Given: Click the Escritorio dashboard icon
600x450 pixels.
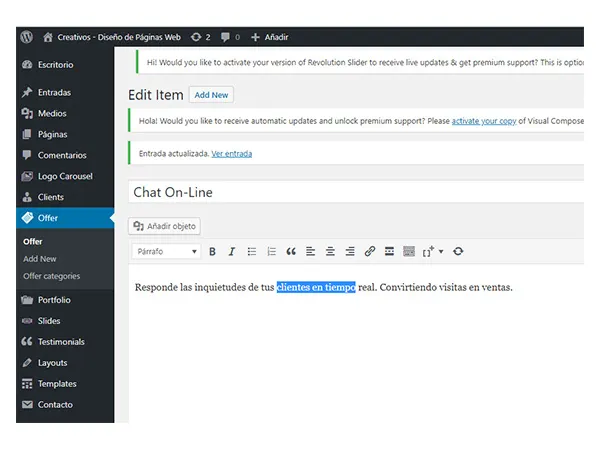Looking at the screenshot, I should [x=27, y=65].
